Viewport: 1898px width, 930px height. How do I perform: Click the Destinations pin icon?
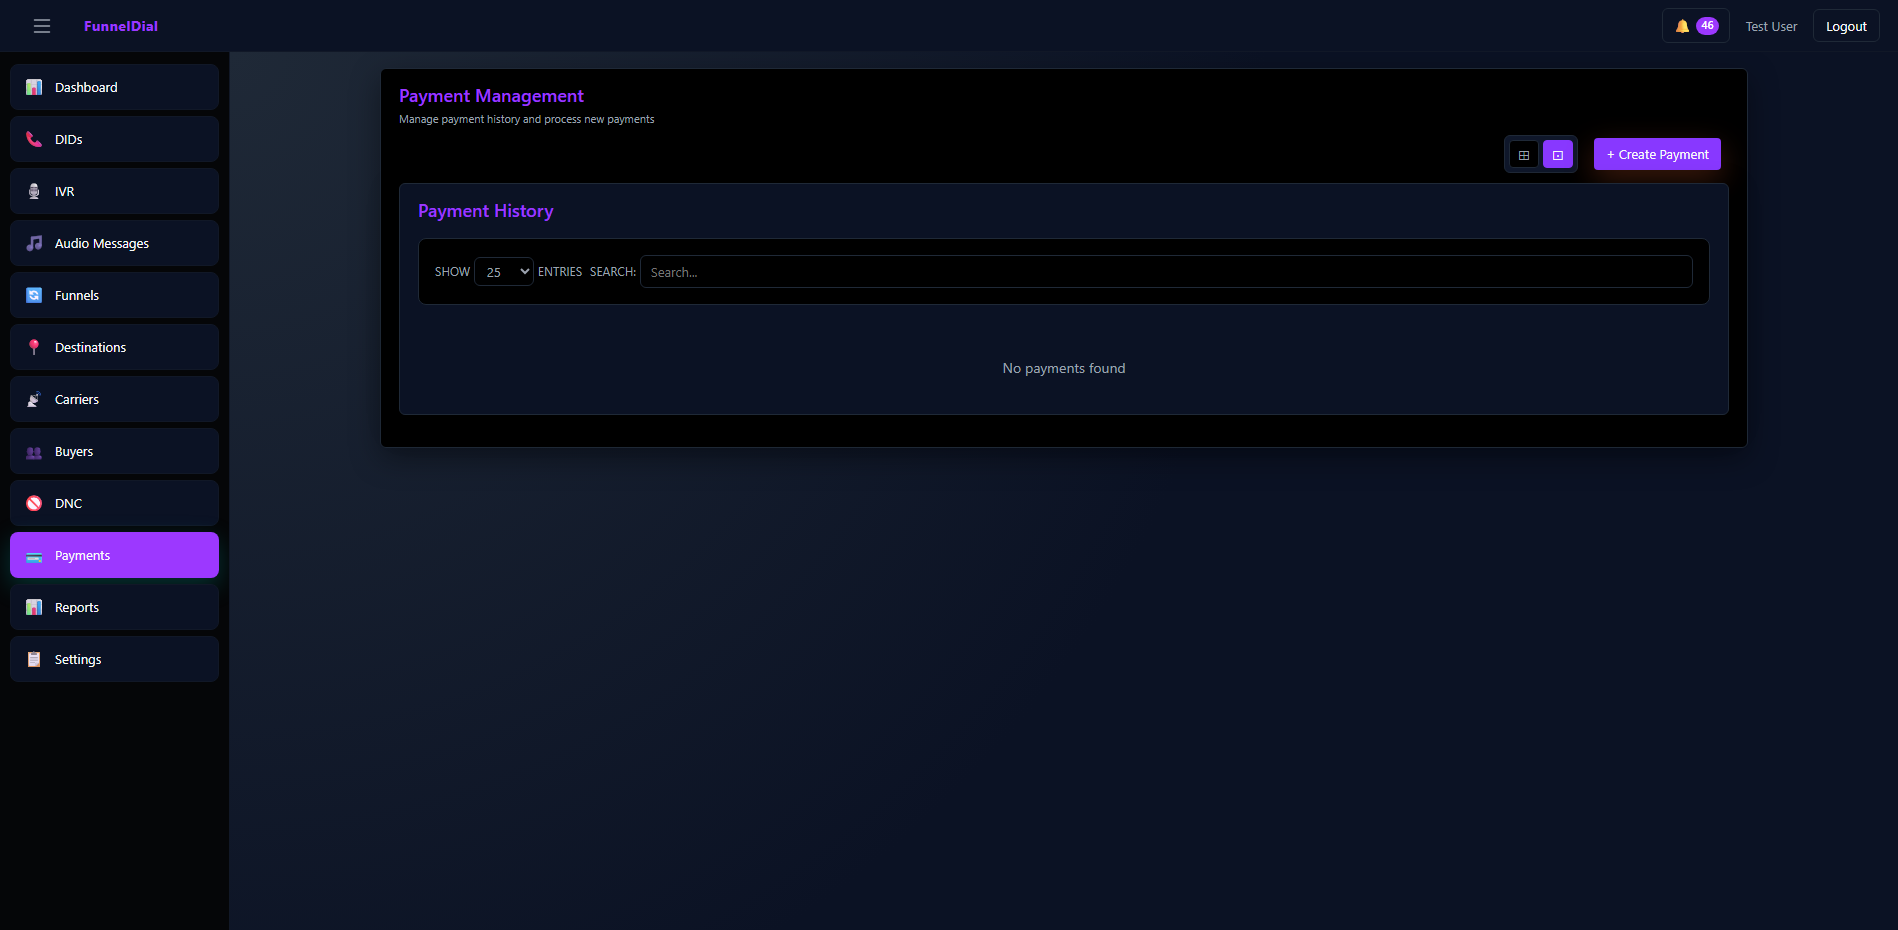pyautogui.click(x=34, y=347)
